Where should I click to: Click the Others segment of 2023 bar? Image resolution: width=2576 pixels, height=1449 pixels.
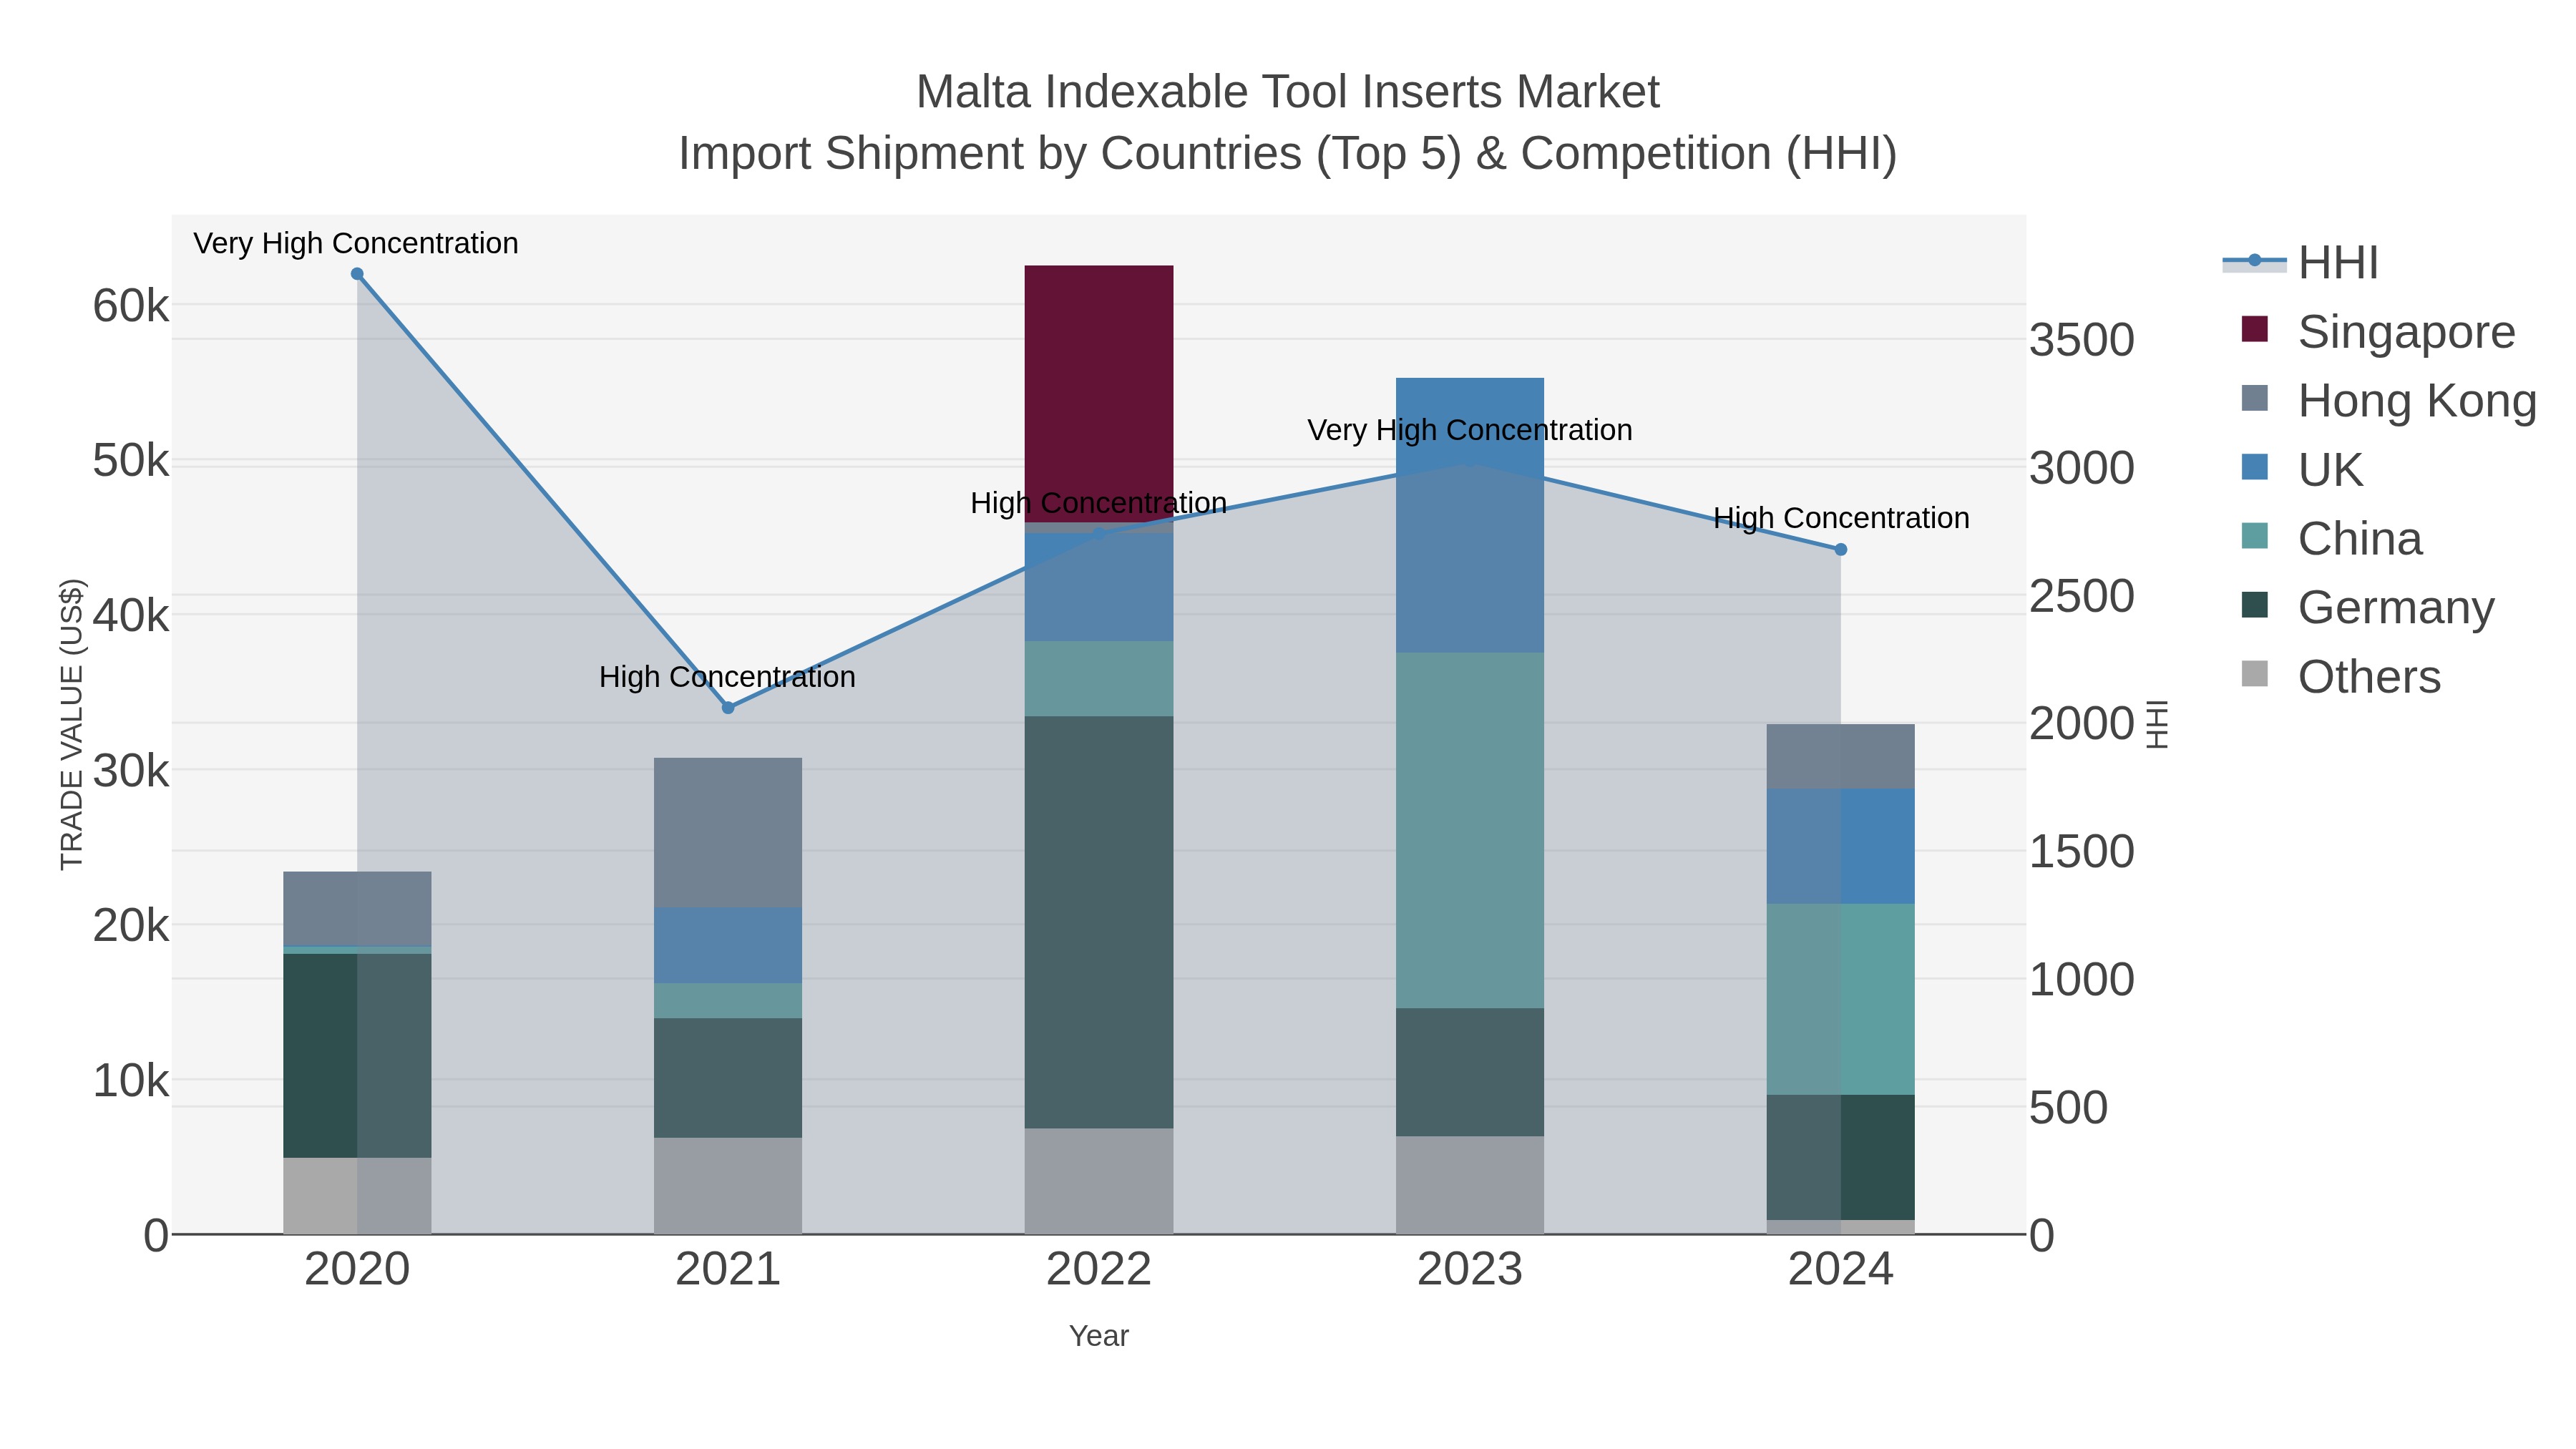click(1470, 1185)
